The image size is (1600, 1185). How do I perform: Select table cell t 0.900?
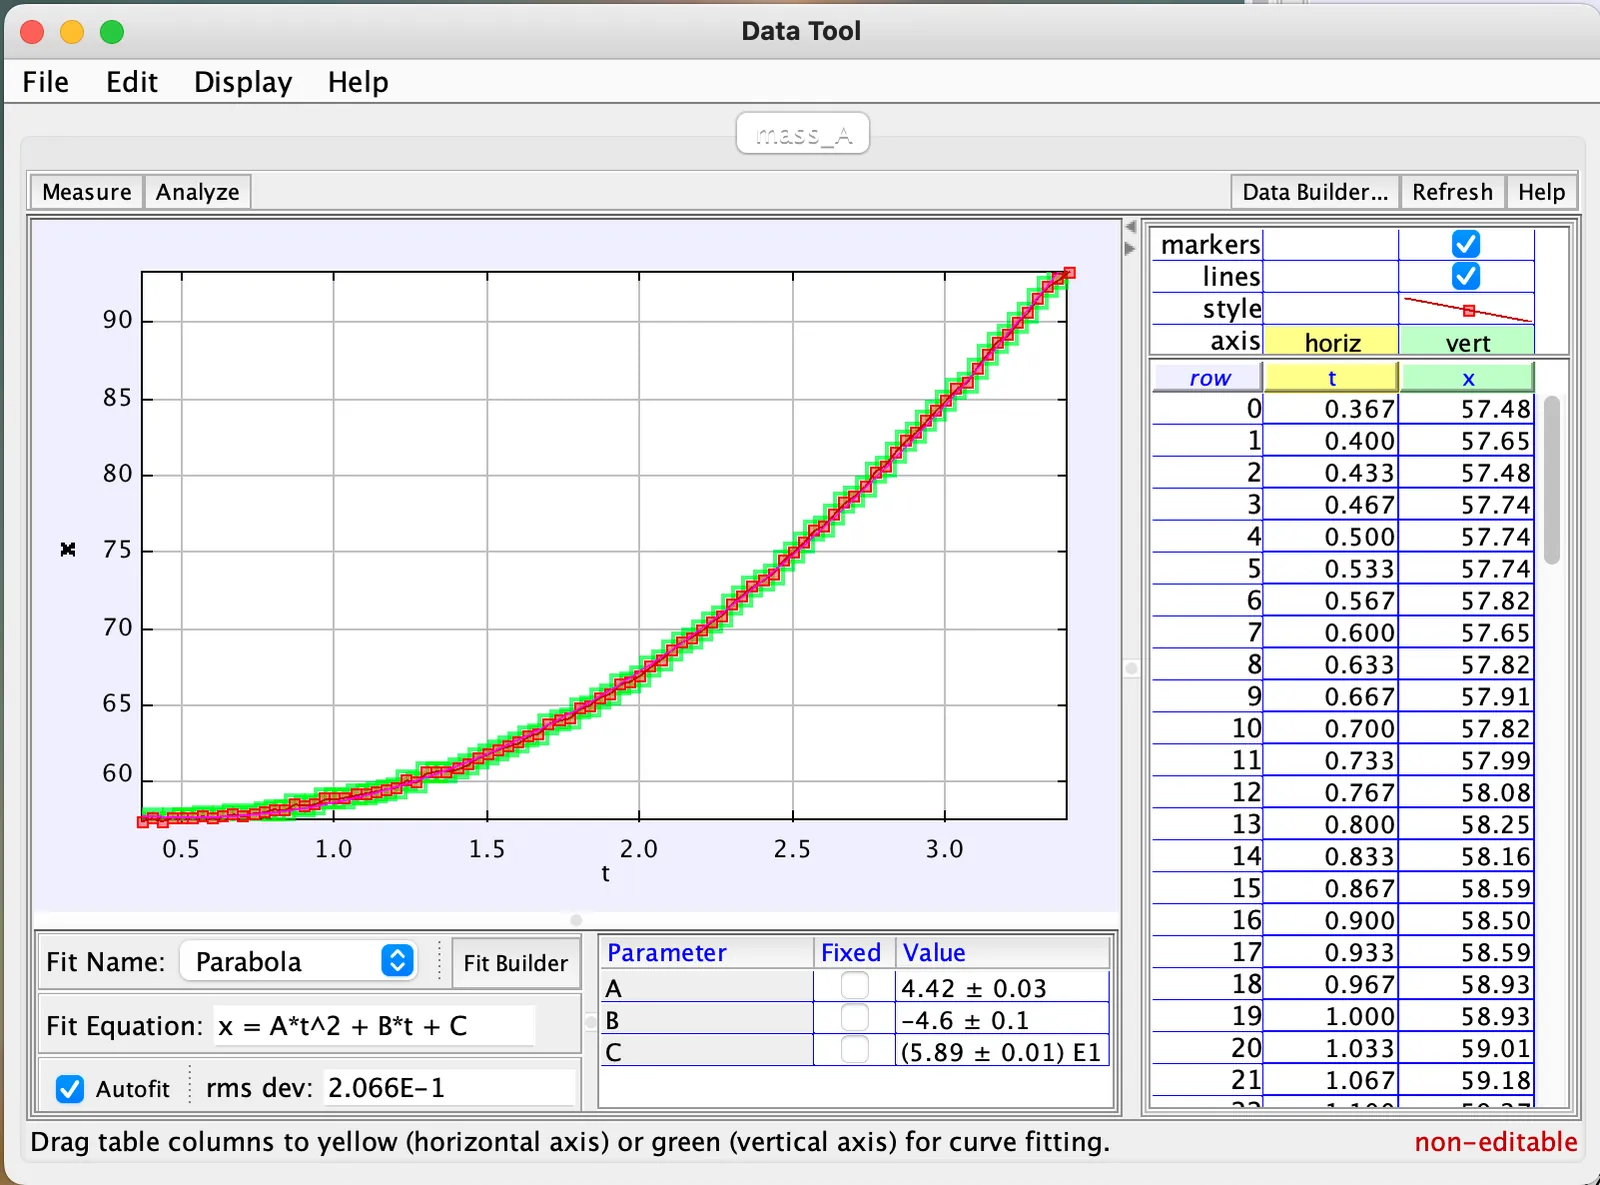(x=1331, y=921)
